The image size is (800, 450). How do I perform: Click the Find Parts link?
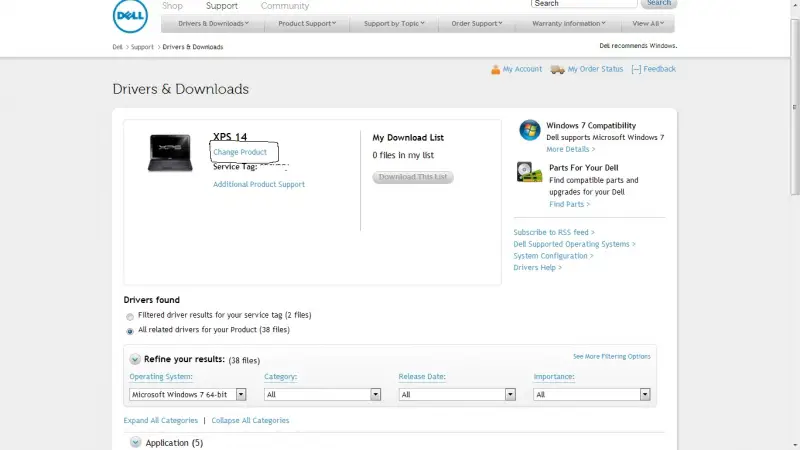coord(569,204)
